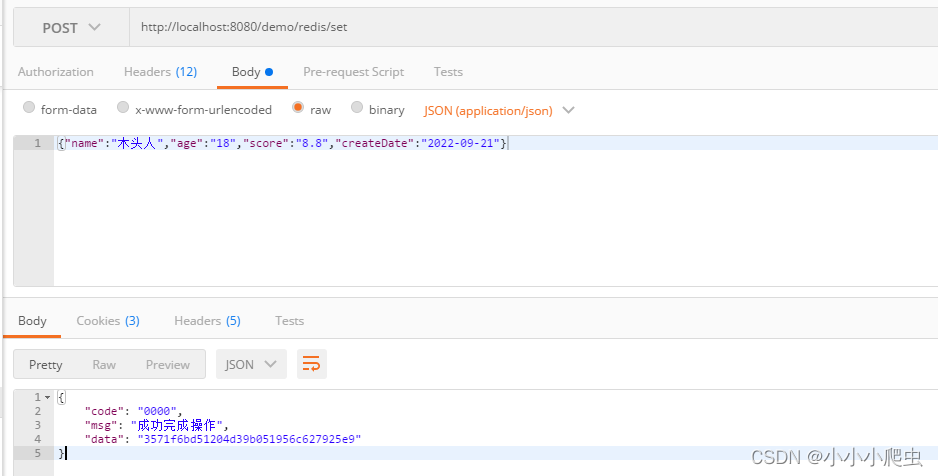
Task: Toggle the line wrap icon
Action: [x=312, y=364]
